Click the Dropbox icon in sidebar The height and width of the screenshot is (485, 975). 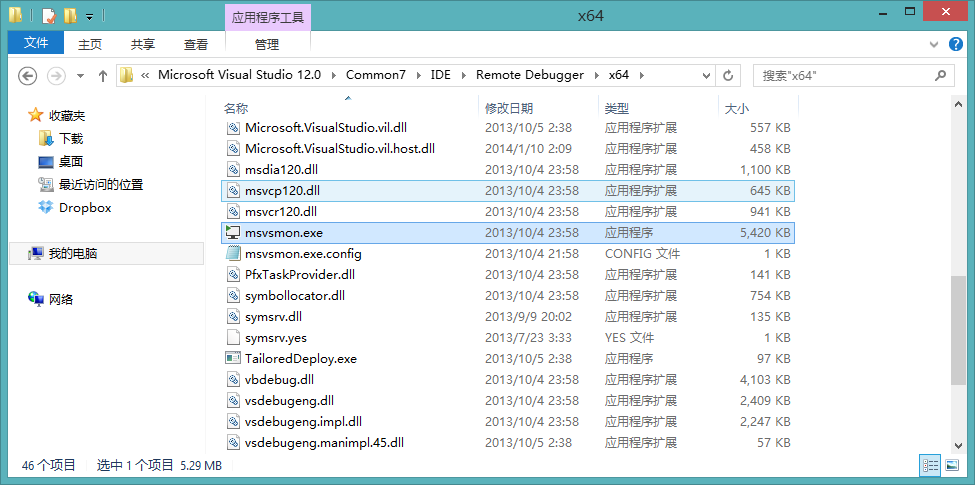click(x=46, y=208)
